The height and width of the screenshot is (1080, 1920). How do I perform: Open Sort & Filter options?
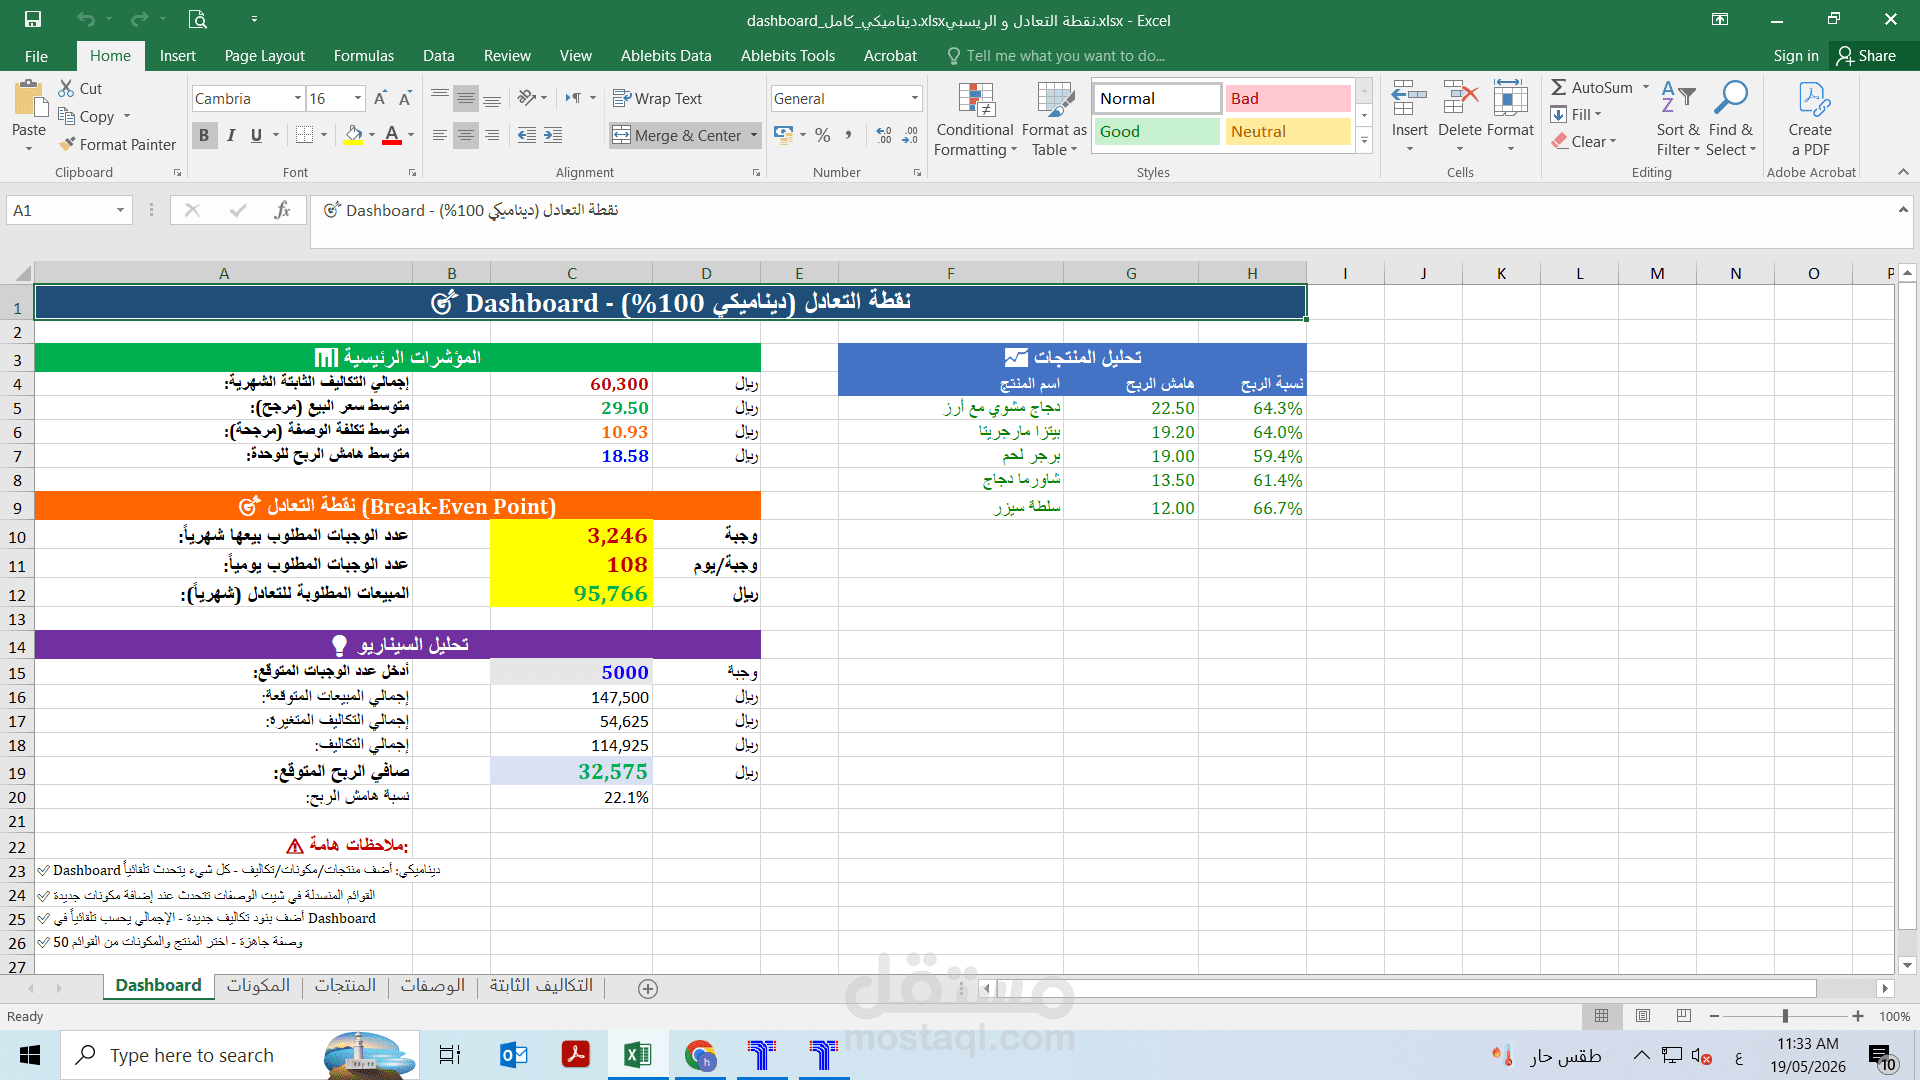(x=1678, y=119)
